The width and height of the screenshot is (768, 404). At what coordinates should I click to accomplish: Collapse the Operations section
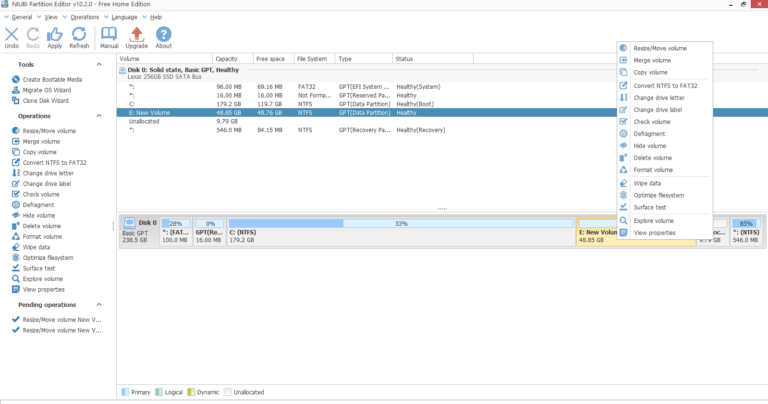[x=99, y=116]
